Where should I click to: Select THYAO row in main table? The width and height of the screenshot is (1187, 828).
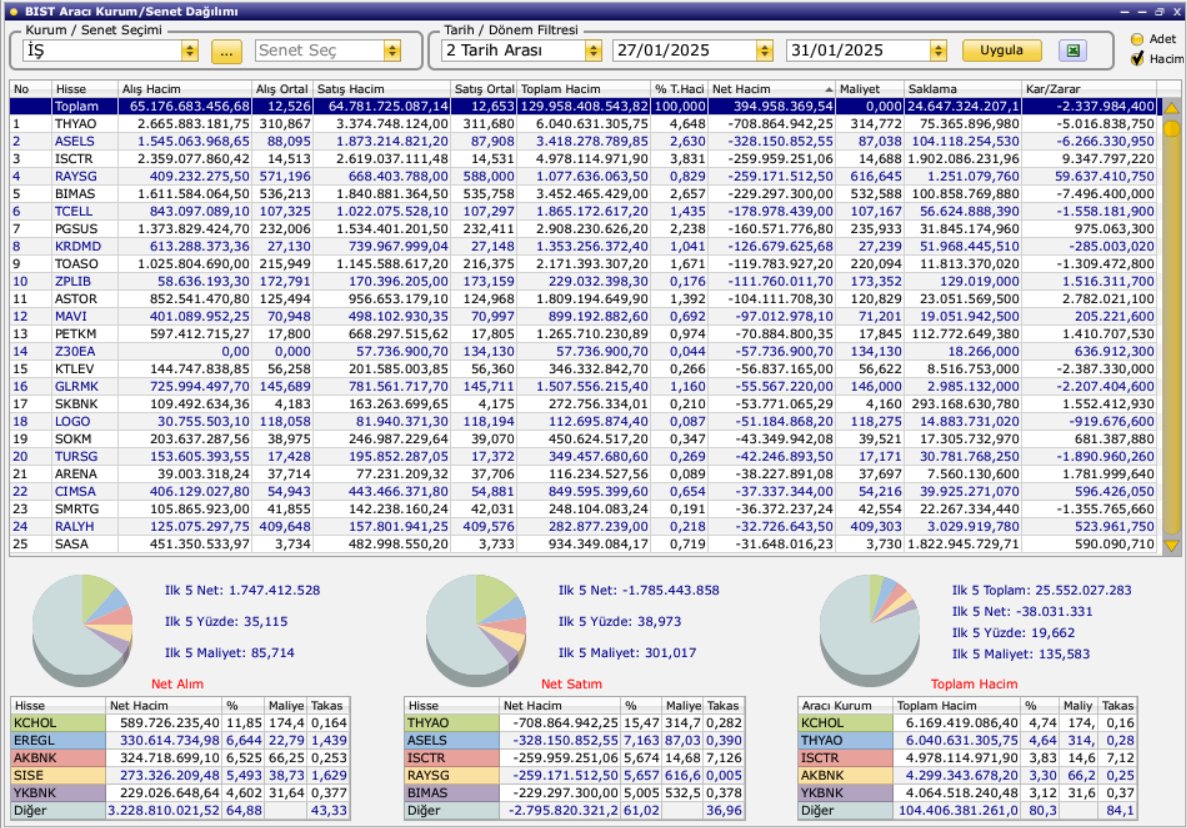[x=583, y=124]
